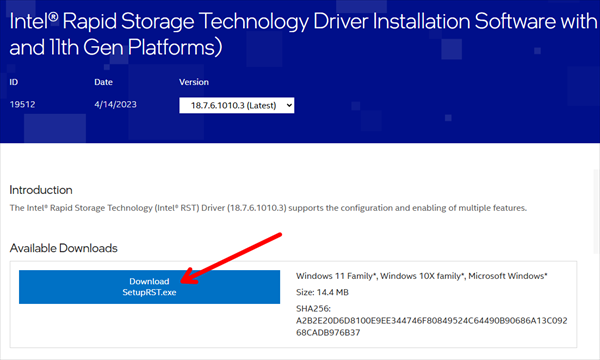Click the Introduction heading

[x=41, y=190]
